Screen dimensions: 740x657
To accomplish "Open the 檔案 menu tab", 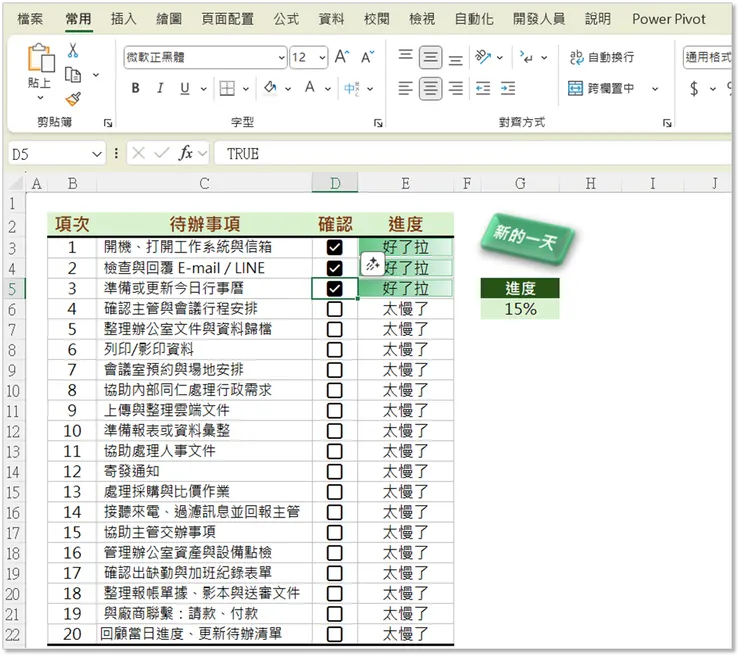I will point(30,19).
